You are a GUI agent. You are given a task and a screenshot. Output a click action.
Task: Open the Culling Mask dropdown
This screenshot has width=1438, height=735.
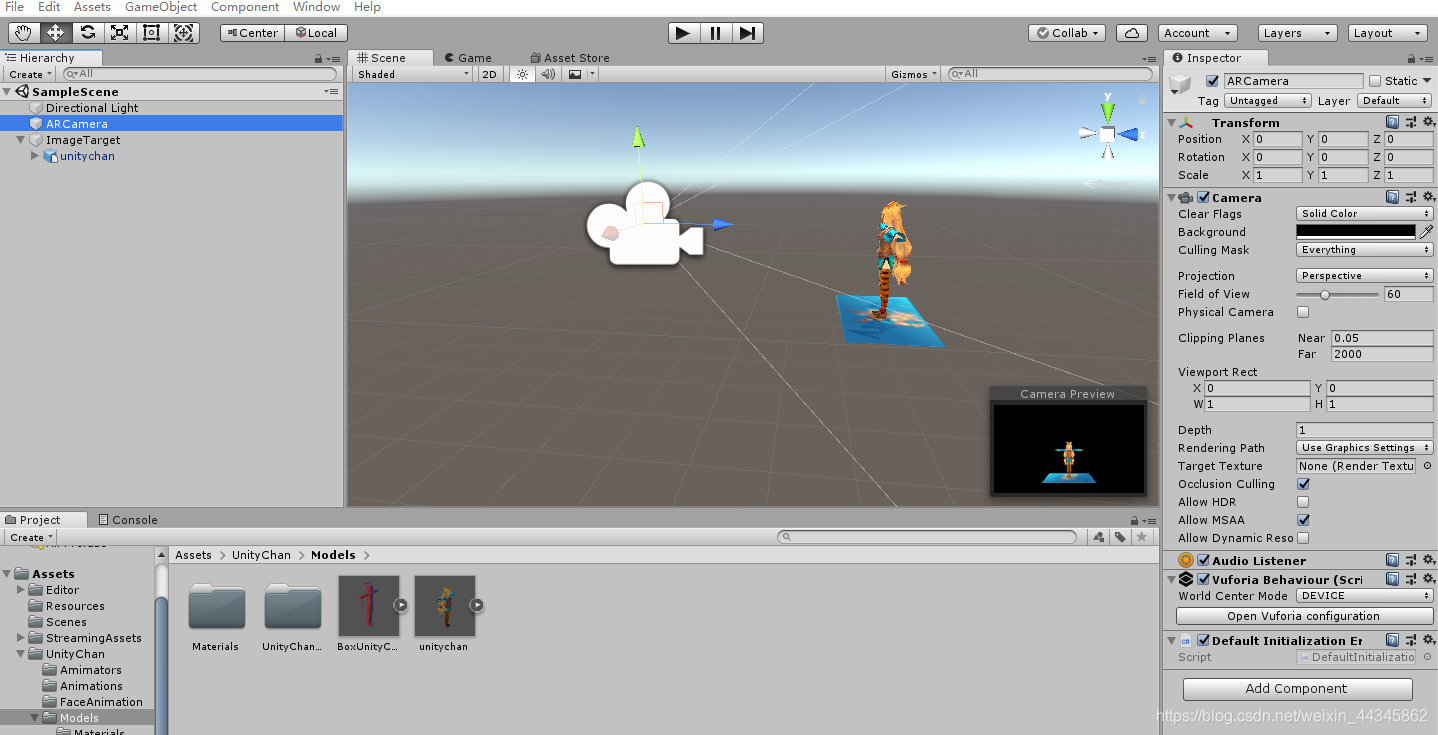click(1365, 250)
